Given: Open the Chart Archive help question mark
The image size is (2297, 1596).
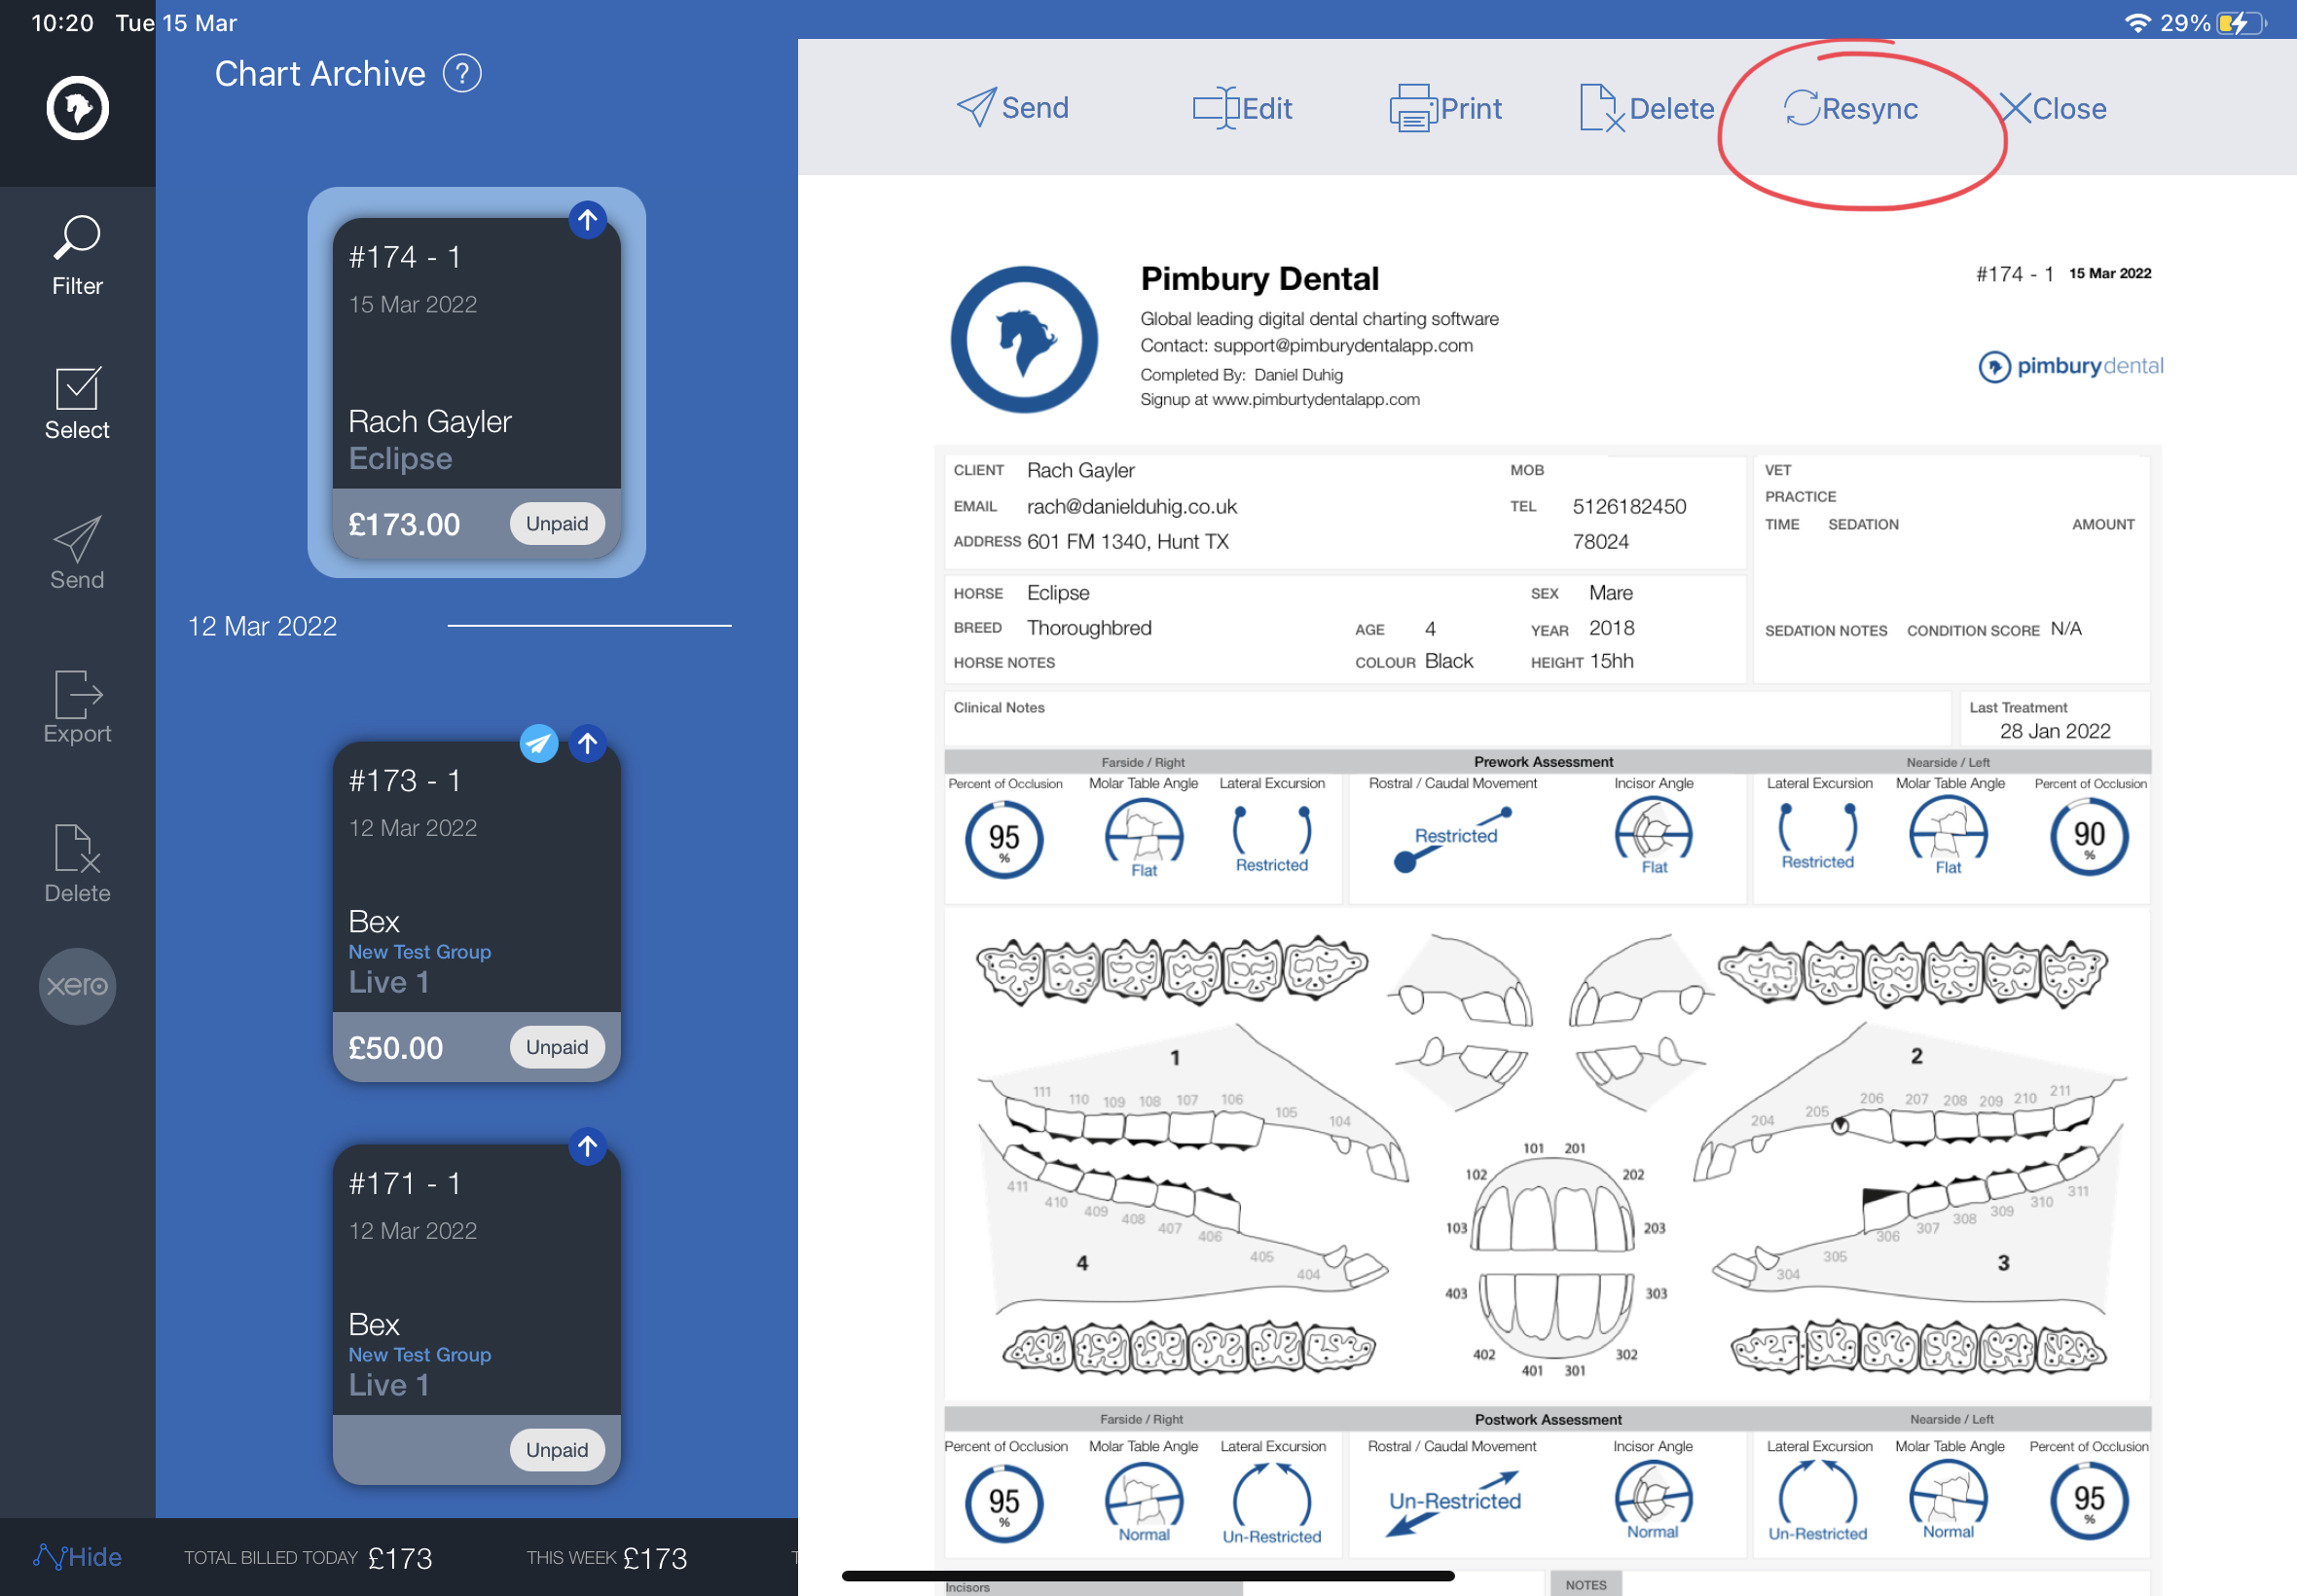Looking at the screenshot, I should 462,74.
